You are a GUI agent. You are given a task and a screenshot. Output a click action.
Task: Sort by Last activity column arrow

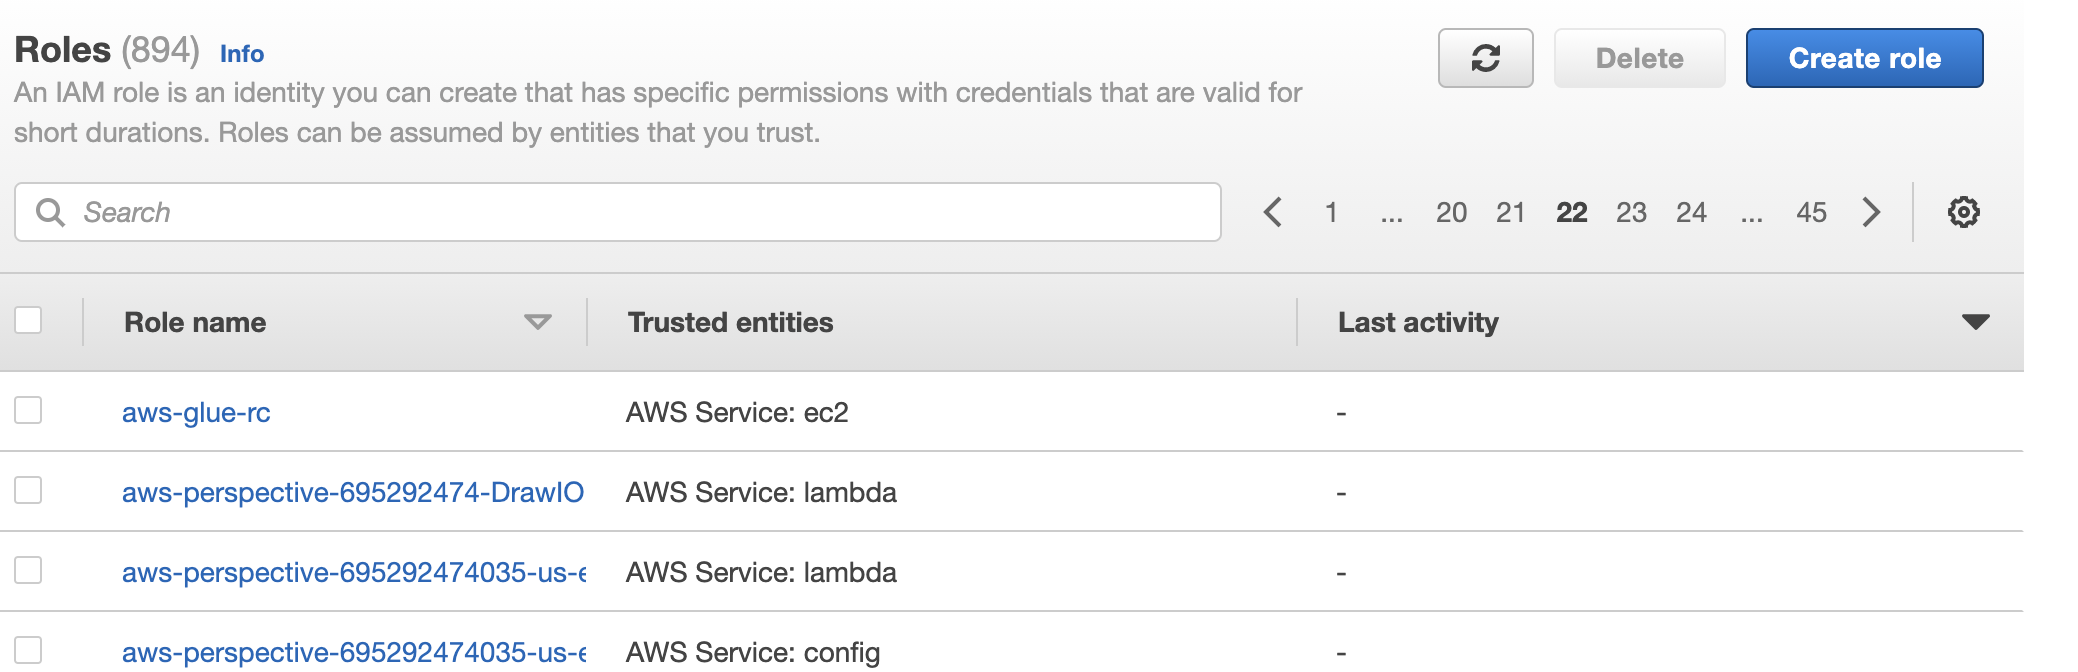pyautogui.click(x=1975, y=322)
